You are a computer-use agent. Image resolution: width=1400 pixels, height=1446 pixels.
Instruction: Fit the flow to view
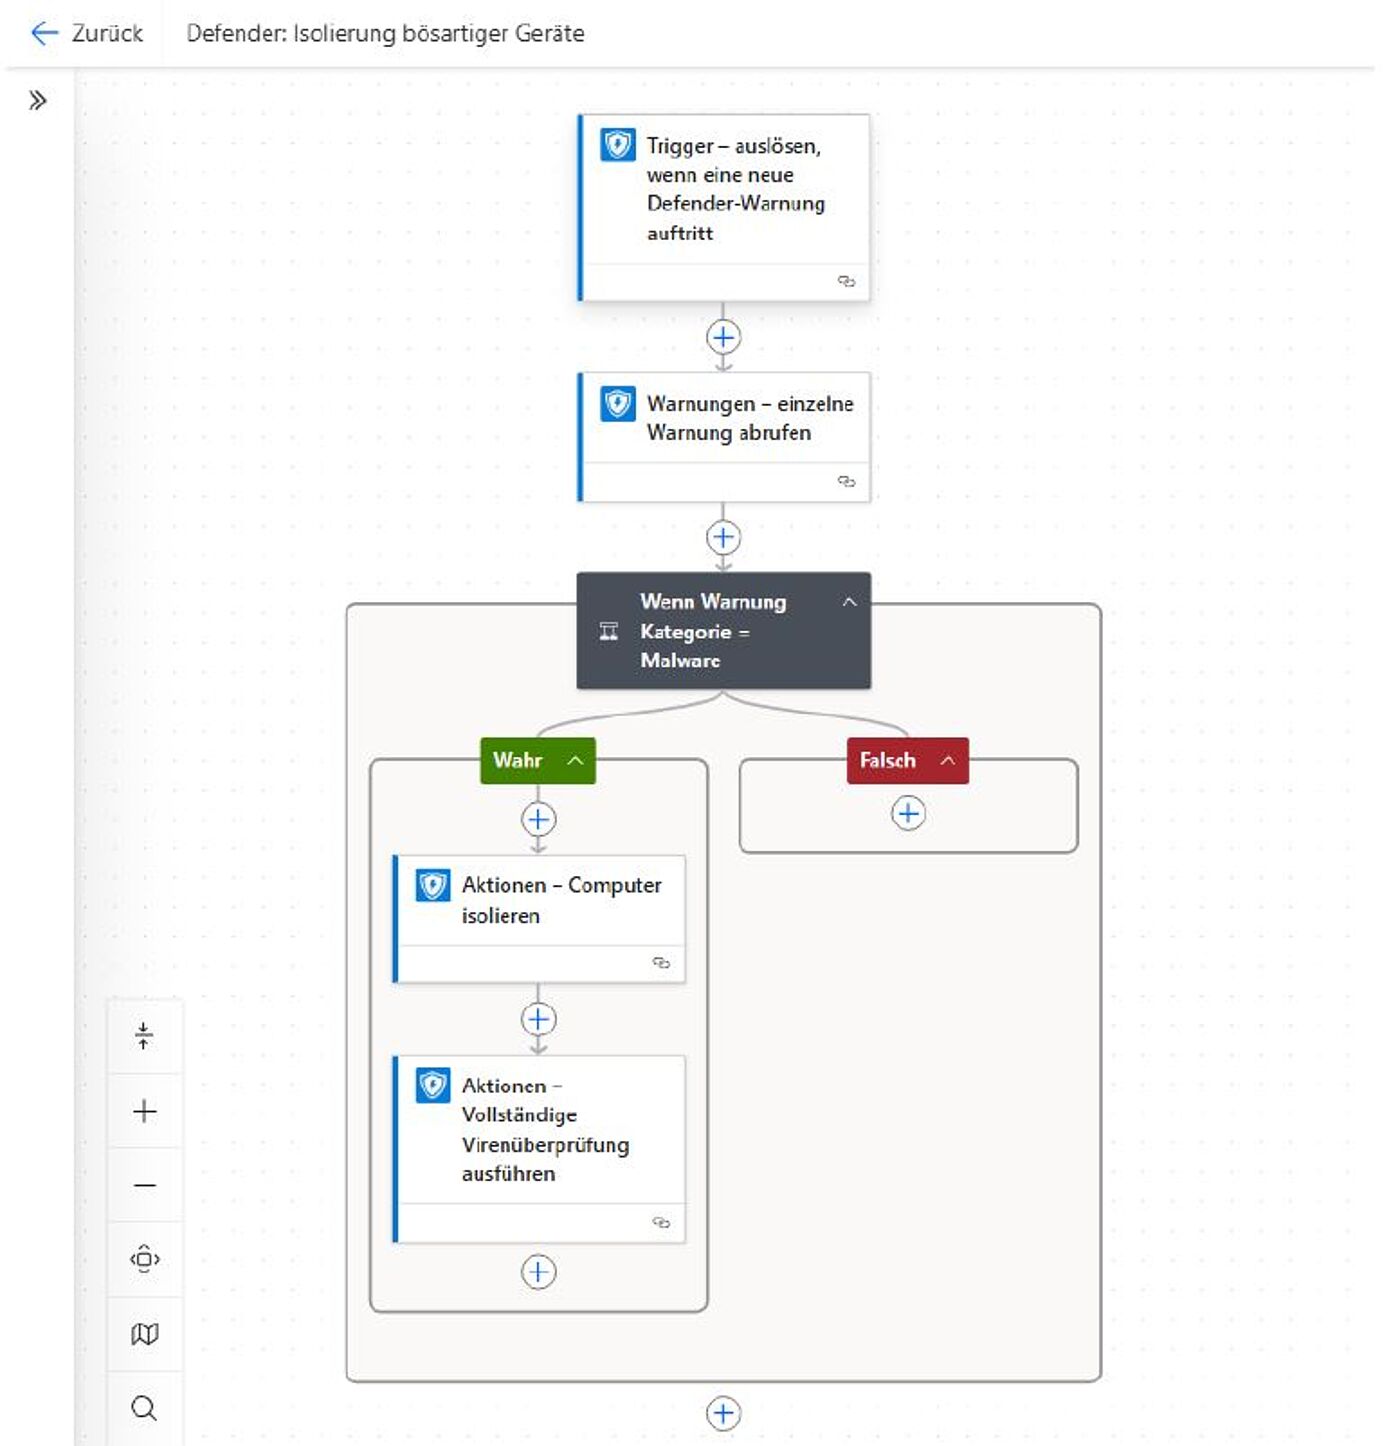(x=145, y=1259)
